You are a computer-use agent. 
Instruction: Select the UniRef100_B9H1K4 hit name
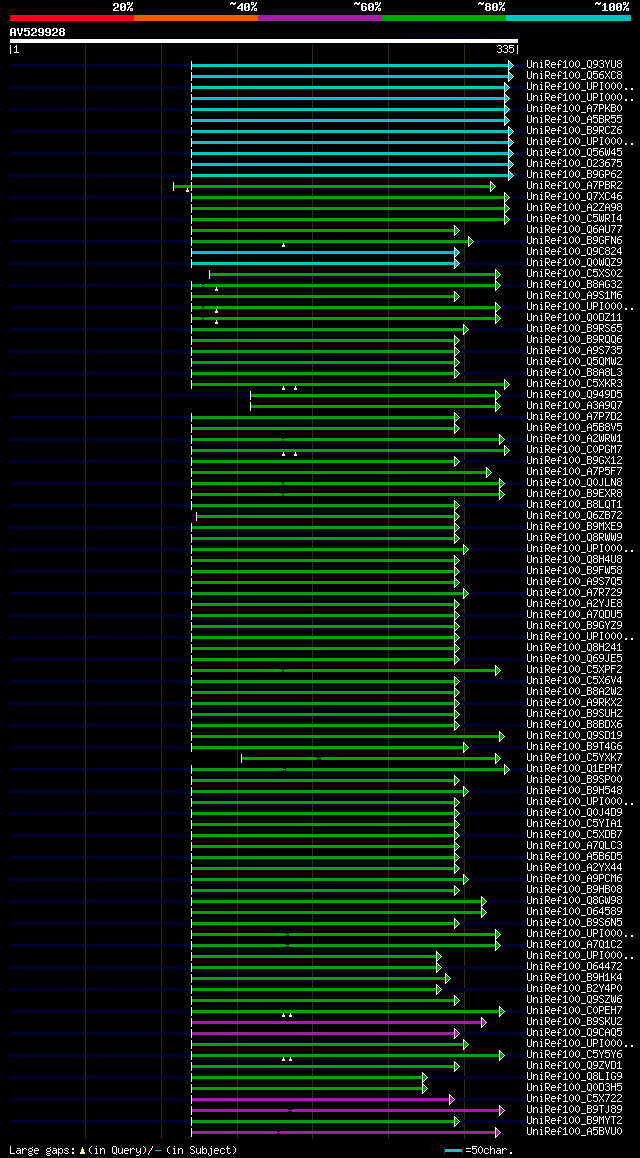point(574,978)
